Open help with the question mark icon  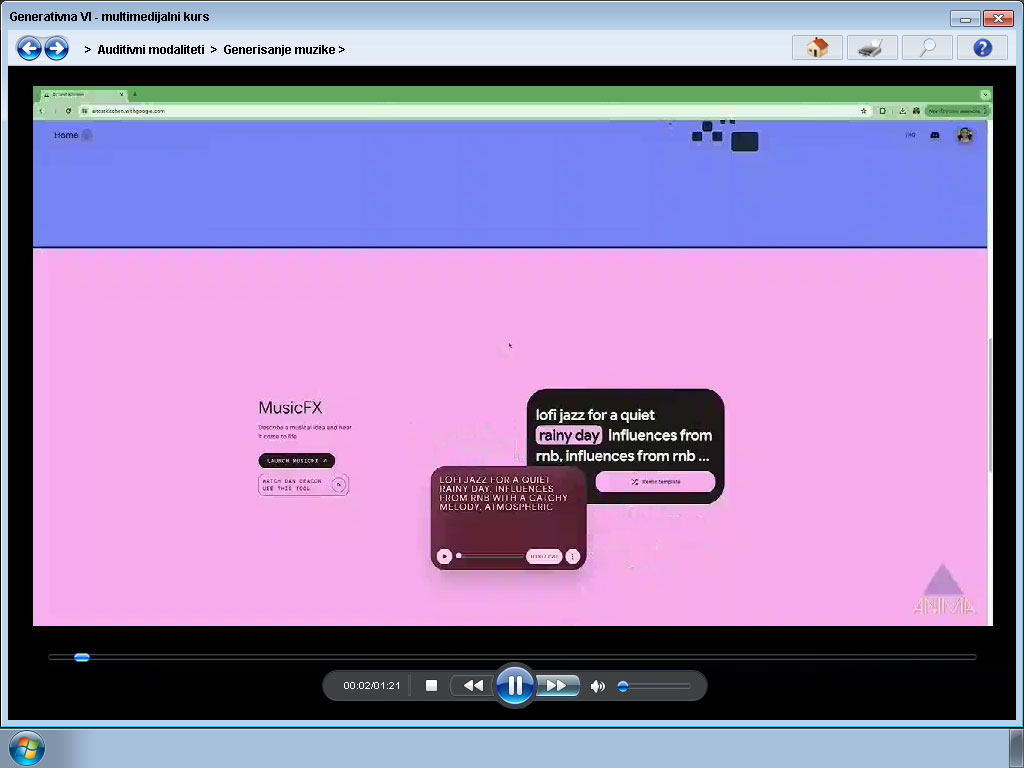click(981, 48)
